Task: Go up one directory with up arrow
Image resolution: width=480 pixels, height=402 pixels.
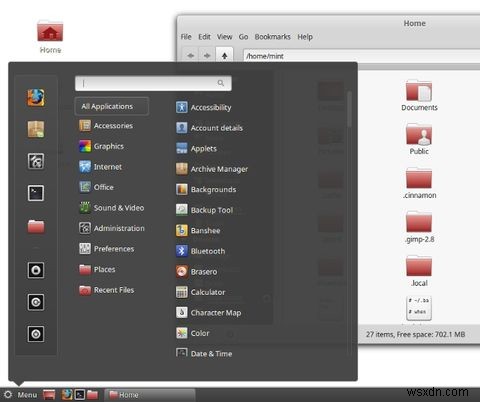Action: coord(224,56)
